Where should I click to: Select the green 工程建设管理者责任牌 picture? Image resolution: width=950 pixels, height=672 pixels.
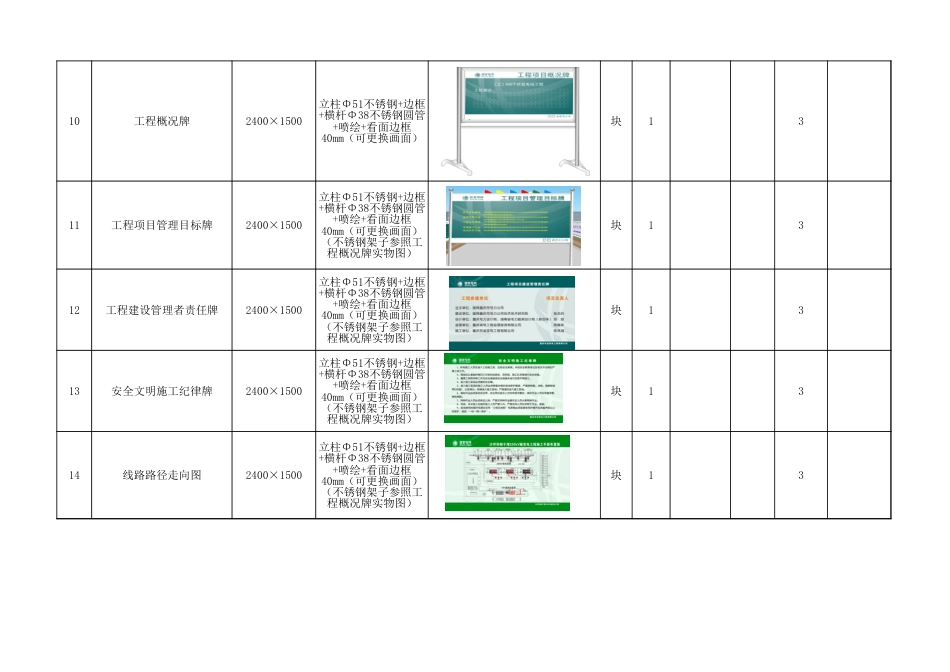(512, 310)
